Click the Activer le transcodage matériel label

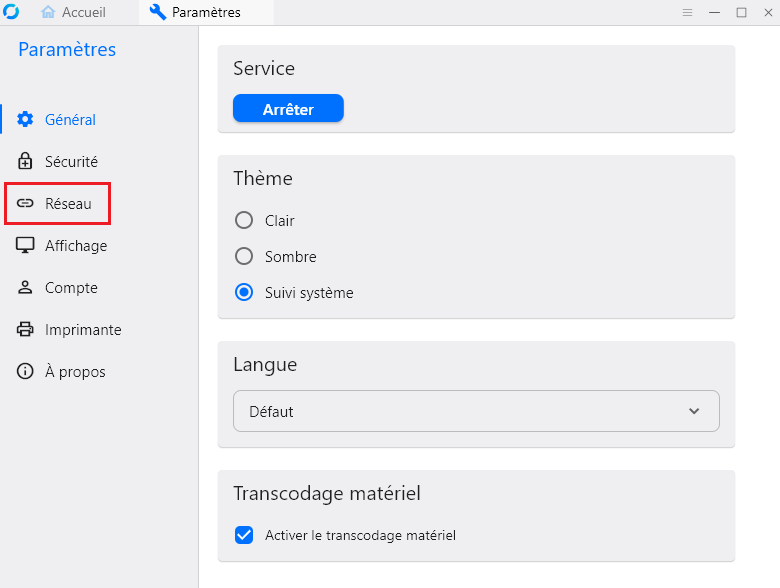360,536
